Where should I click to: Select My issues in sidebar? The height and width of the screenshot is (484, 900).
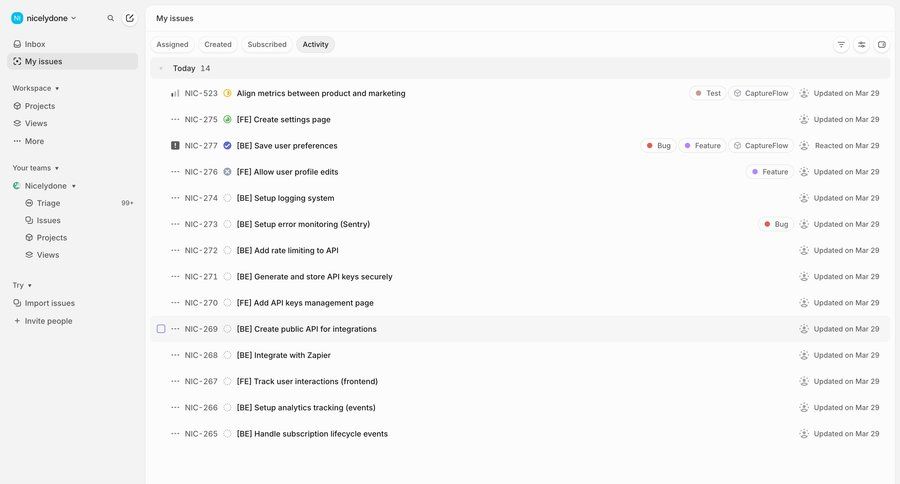click(x=72, y=61)
